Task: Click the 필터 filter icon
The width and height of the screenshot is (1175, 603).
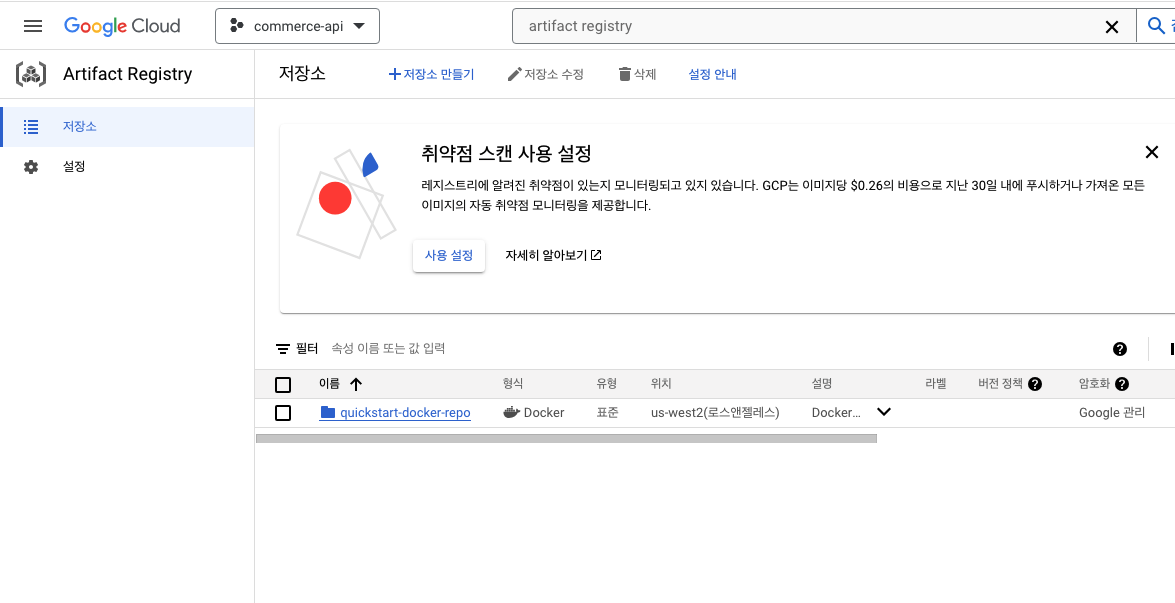Action: point(283,348)
